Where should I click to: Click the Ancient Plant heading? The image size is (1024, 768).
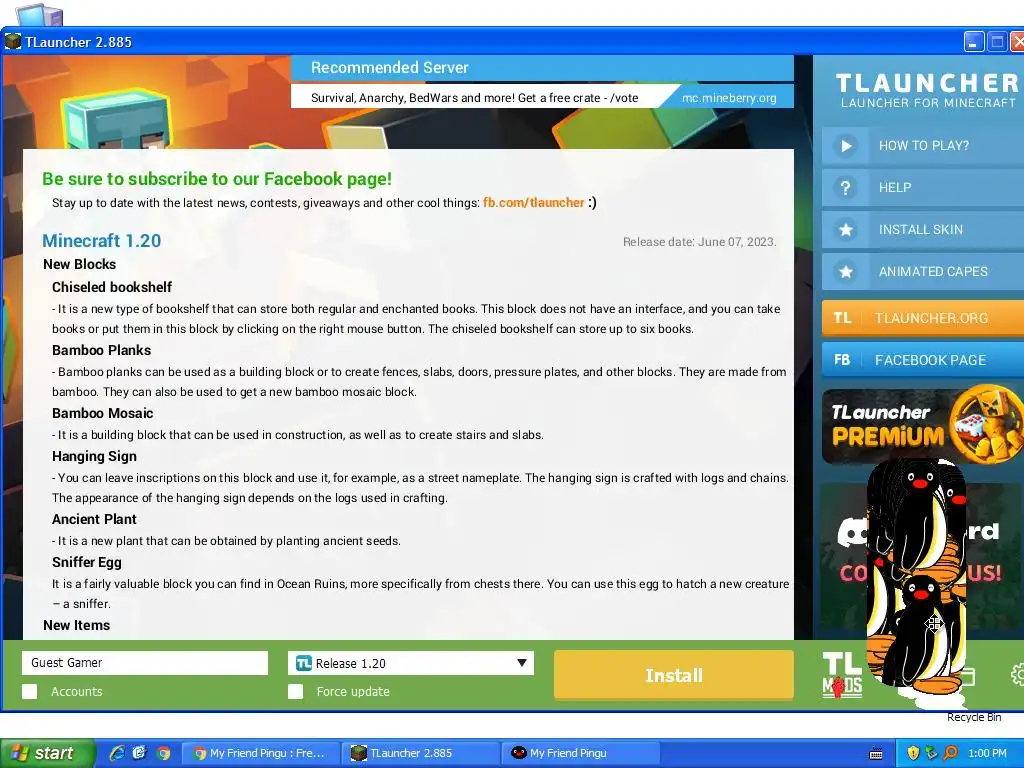(x=94, y=519)
